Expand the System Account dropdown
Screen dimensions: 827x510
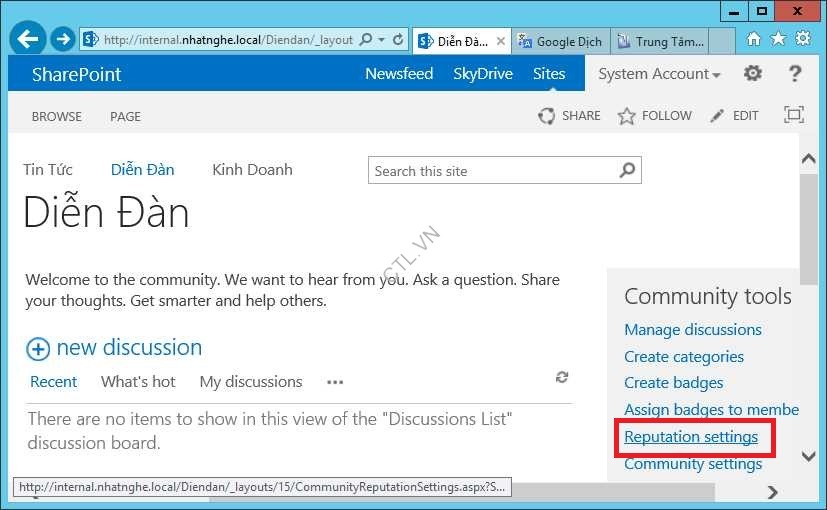click(x=716, y=75)
